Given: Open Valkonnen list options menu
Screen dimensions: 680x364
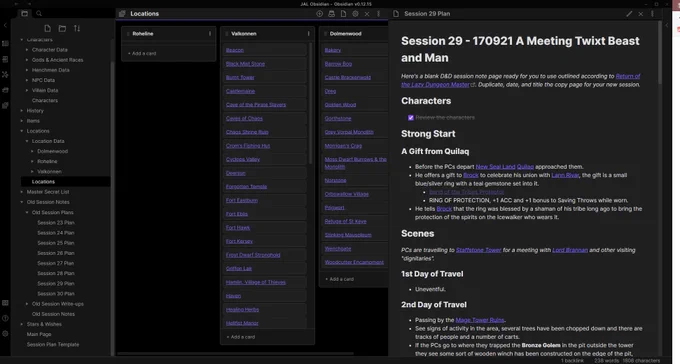Looking at the screenshot, I should pos(308,33).
